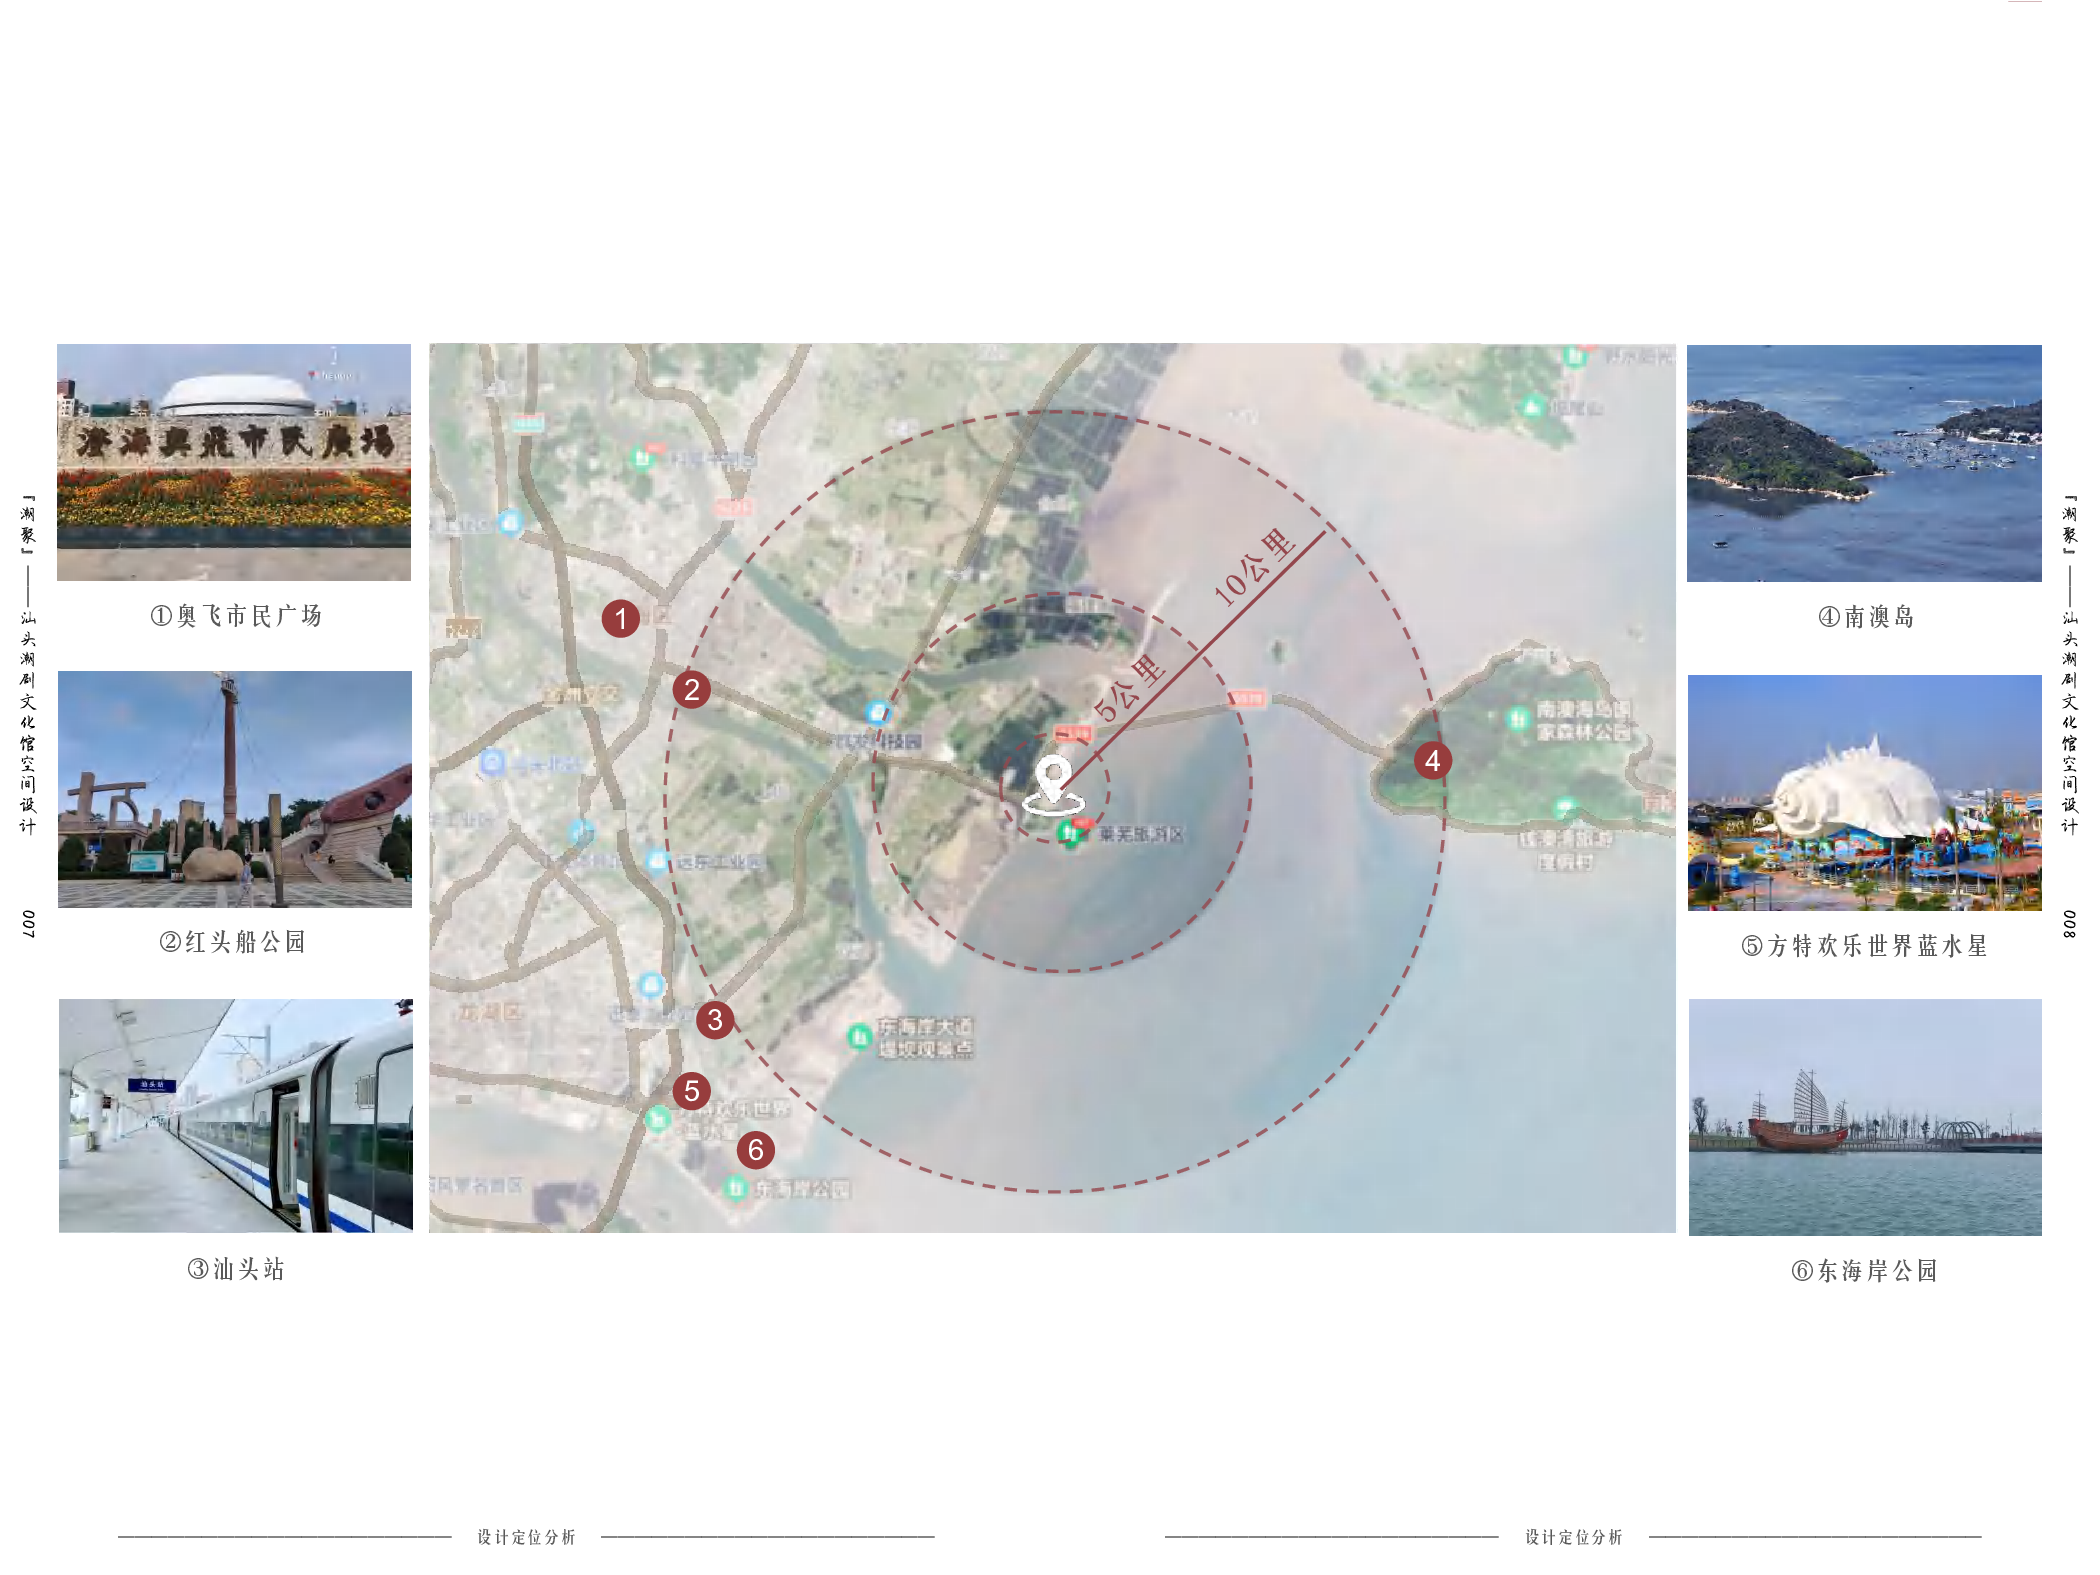Open the shell-shaped 方特欢乐世界蓝水星 photo
Image resolution: width=2100 pixels, height=1575 pixels.
point(1864,792)
